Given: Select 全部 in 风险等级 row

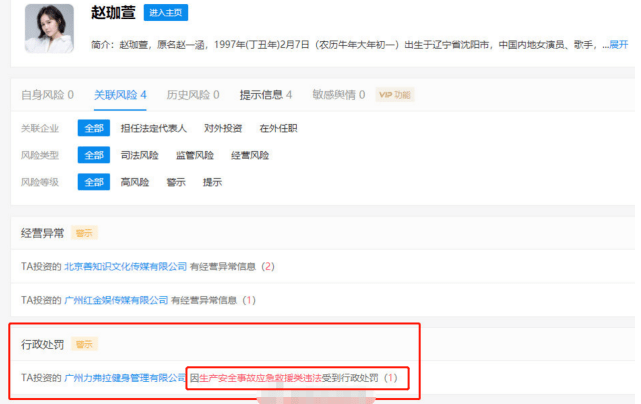Looking at the screenshot, I should click(94, 182).
